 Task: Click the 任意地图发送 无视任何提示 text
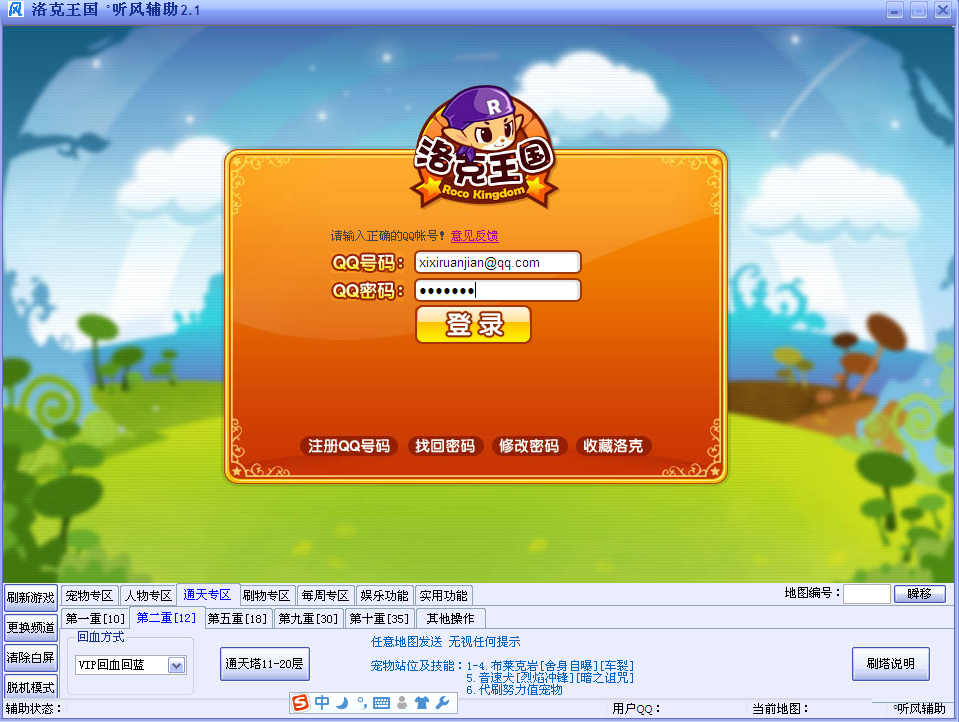coord(445,641)
